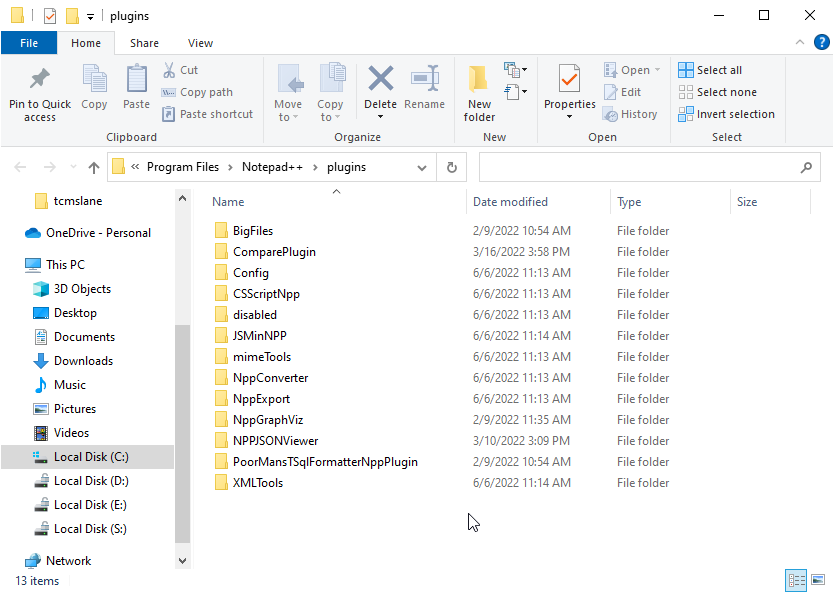The width and height of the screenshot is (834, 593).
Task: Click the Help question mark icon
Action: click(x=822, y=42)
